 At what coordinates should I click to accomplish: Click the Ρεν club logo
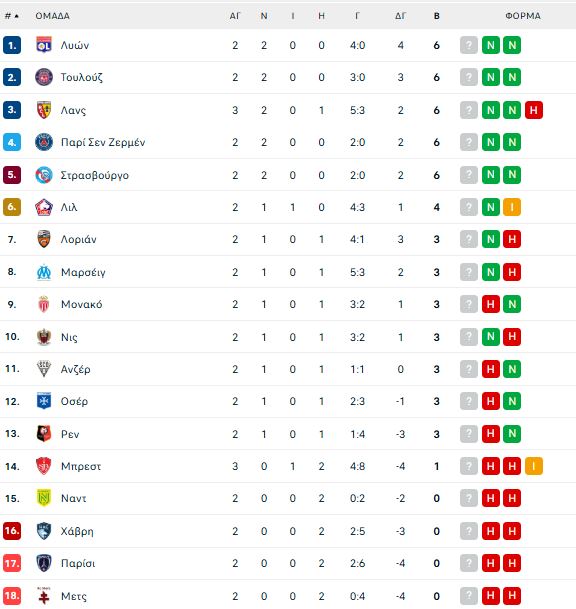tap(44, 434)
